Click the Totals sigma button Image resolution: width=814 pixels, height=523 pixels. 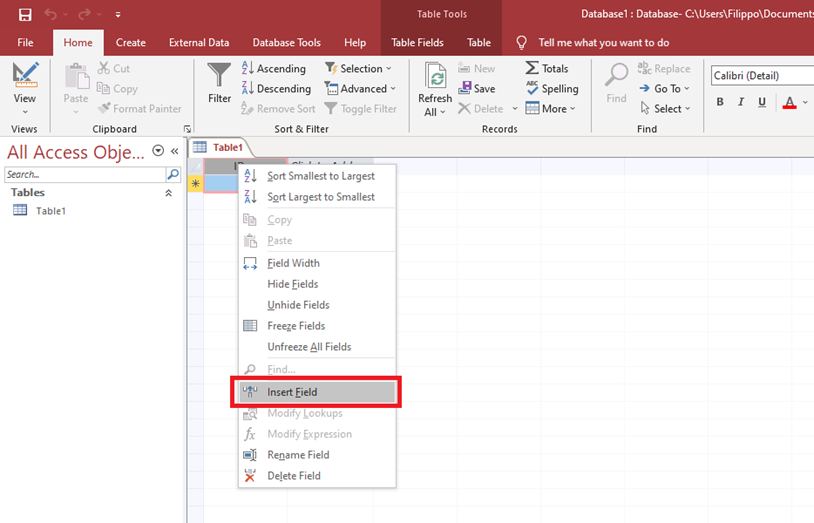coord(547,69)
